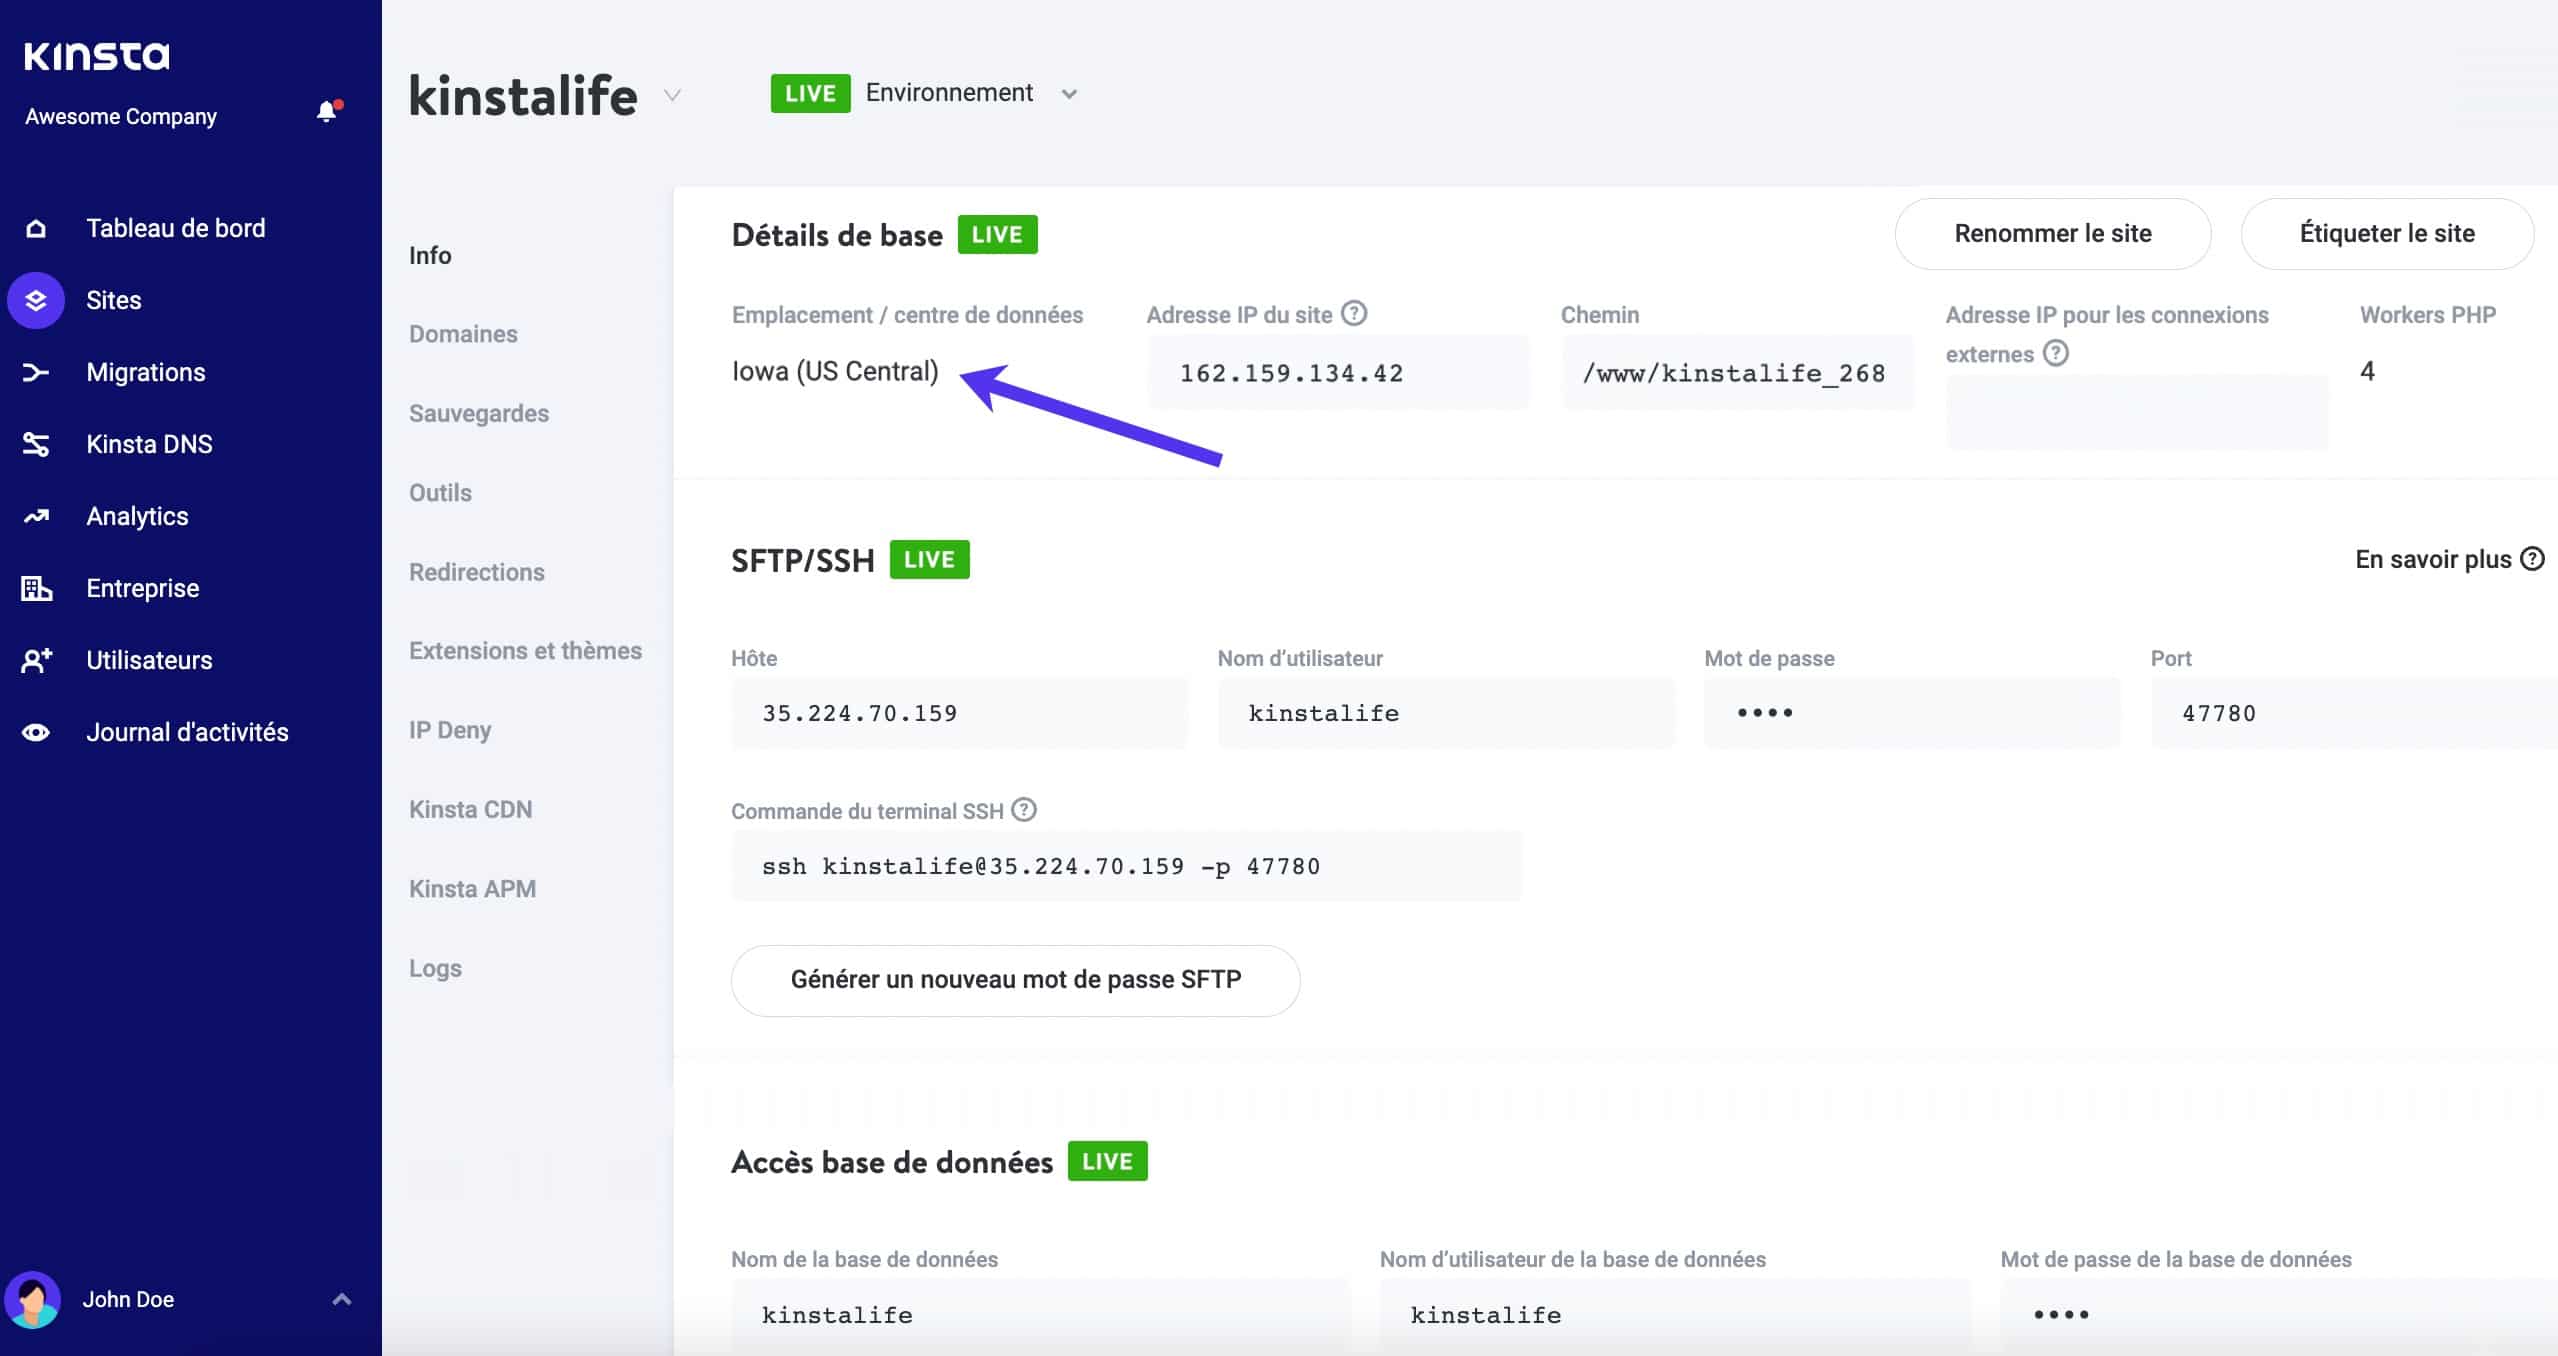Select the Sites icon in the sidebar
This screenshot has width=2558, height=1356.
click(x=36, y=299)
